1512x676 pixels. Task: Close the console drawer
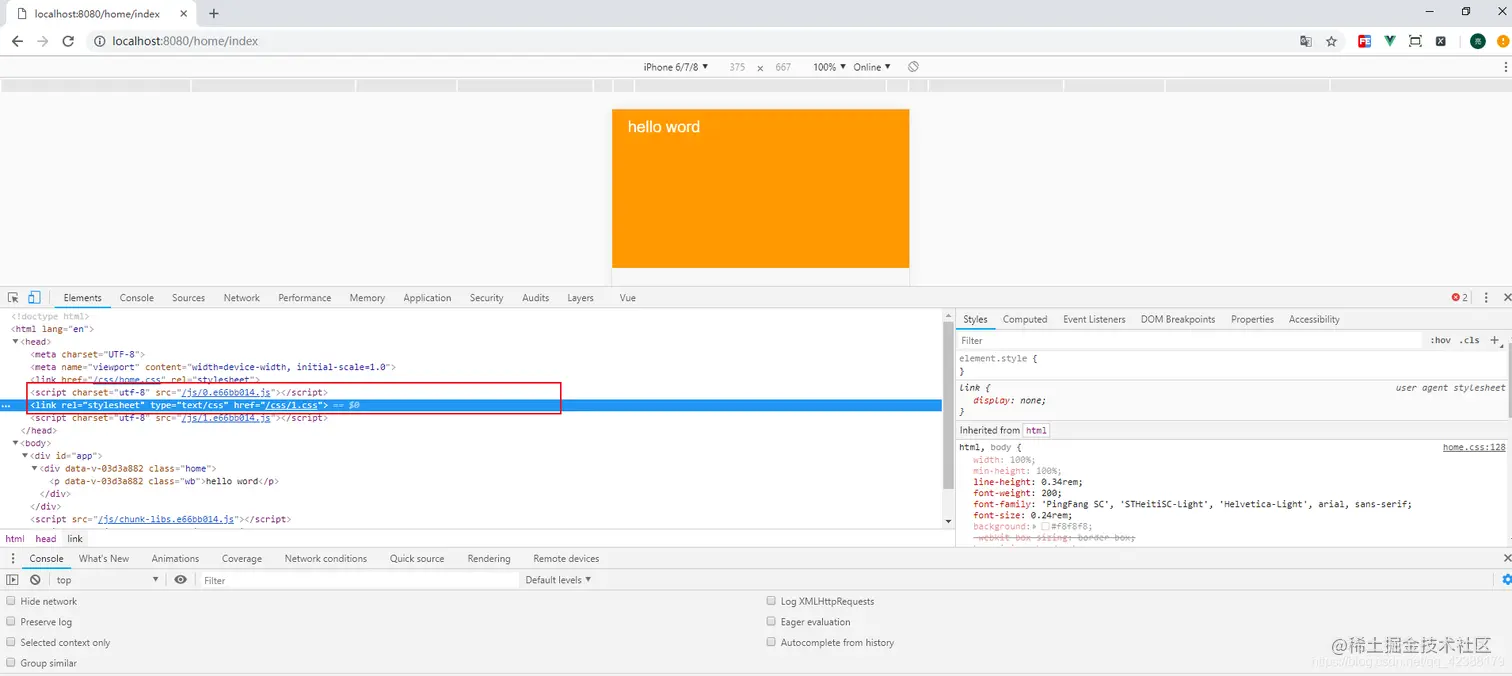tap(1507, 558)
